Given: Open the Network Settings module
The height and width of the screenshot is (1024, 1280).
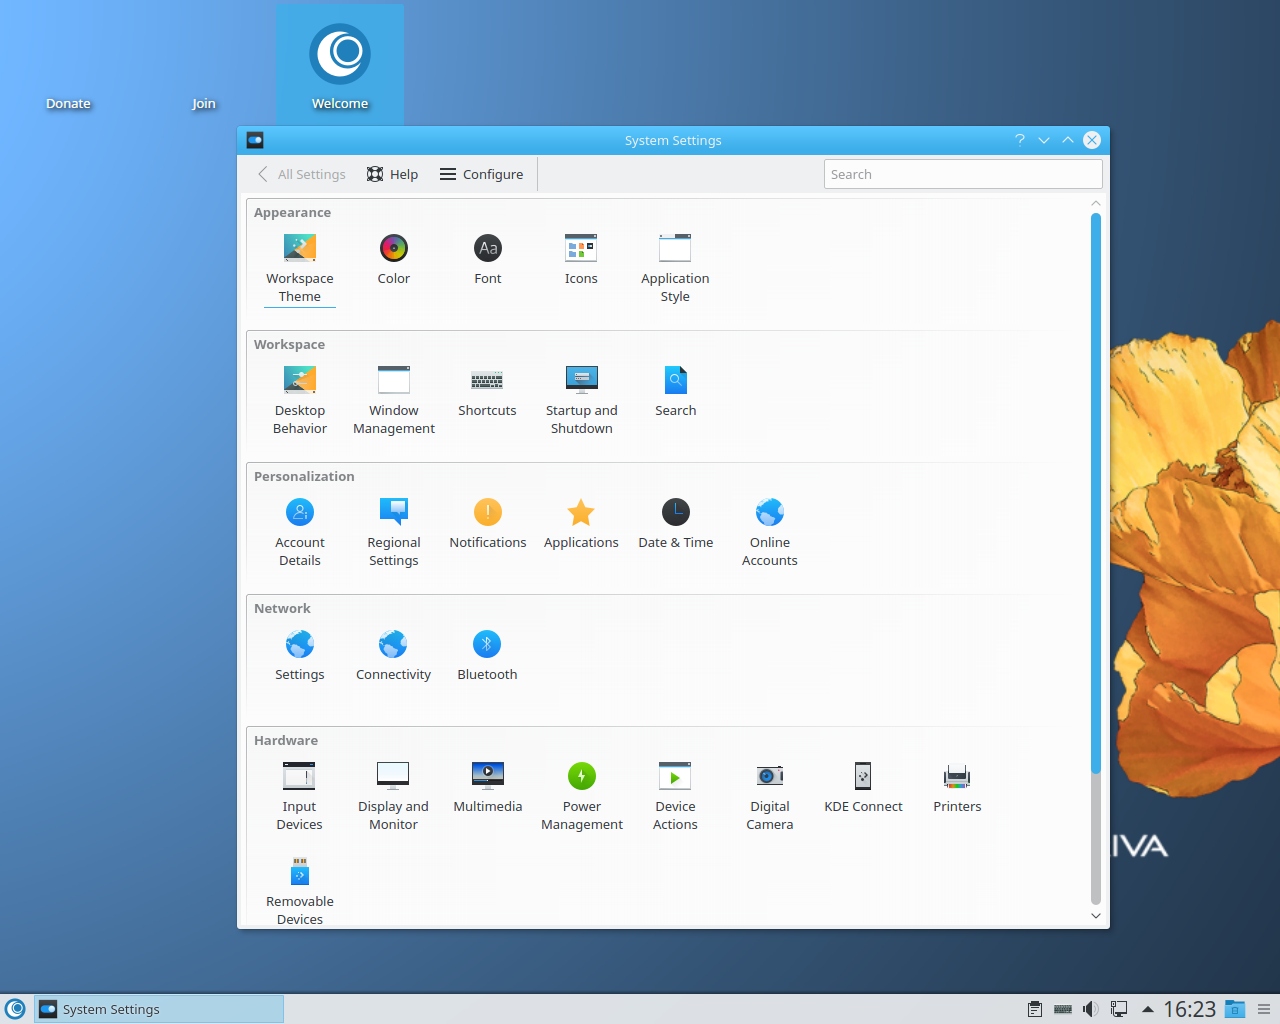Looking at the screenshot, I should (300, 655).
